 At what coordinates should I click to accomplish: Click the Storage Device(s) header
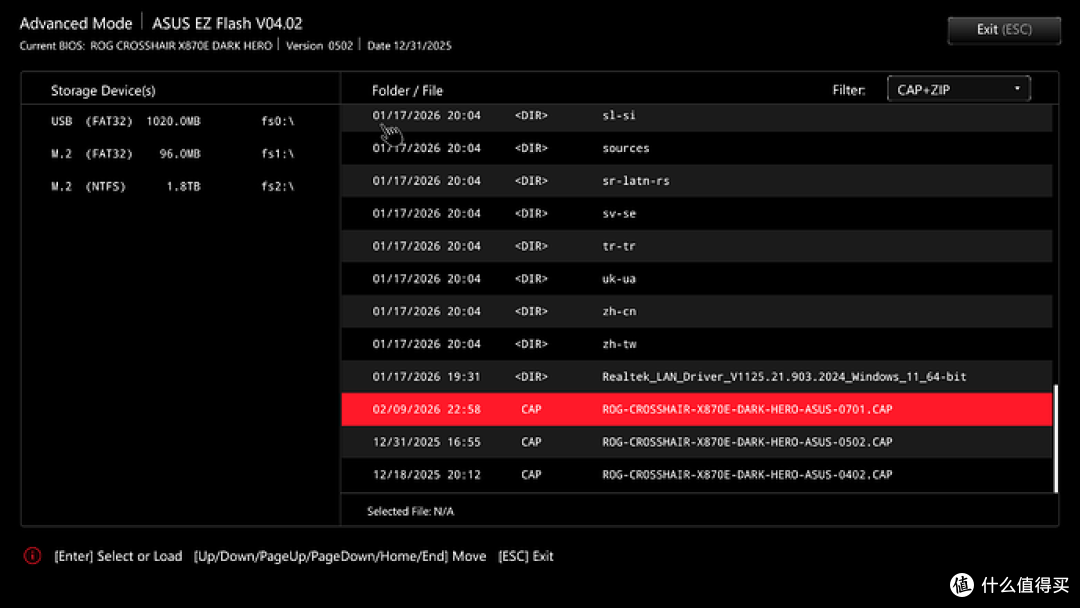pos(103,91)
